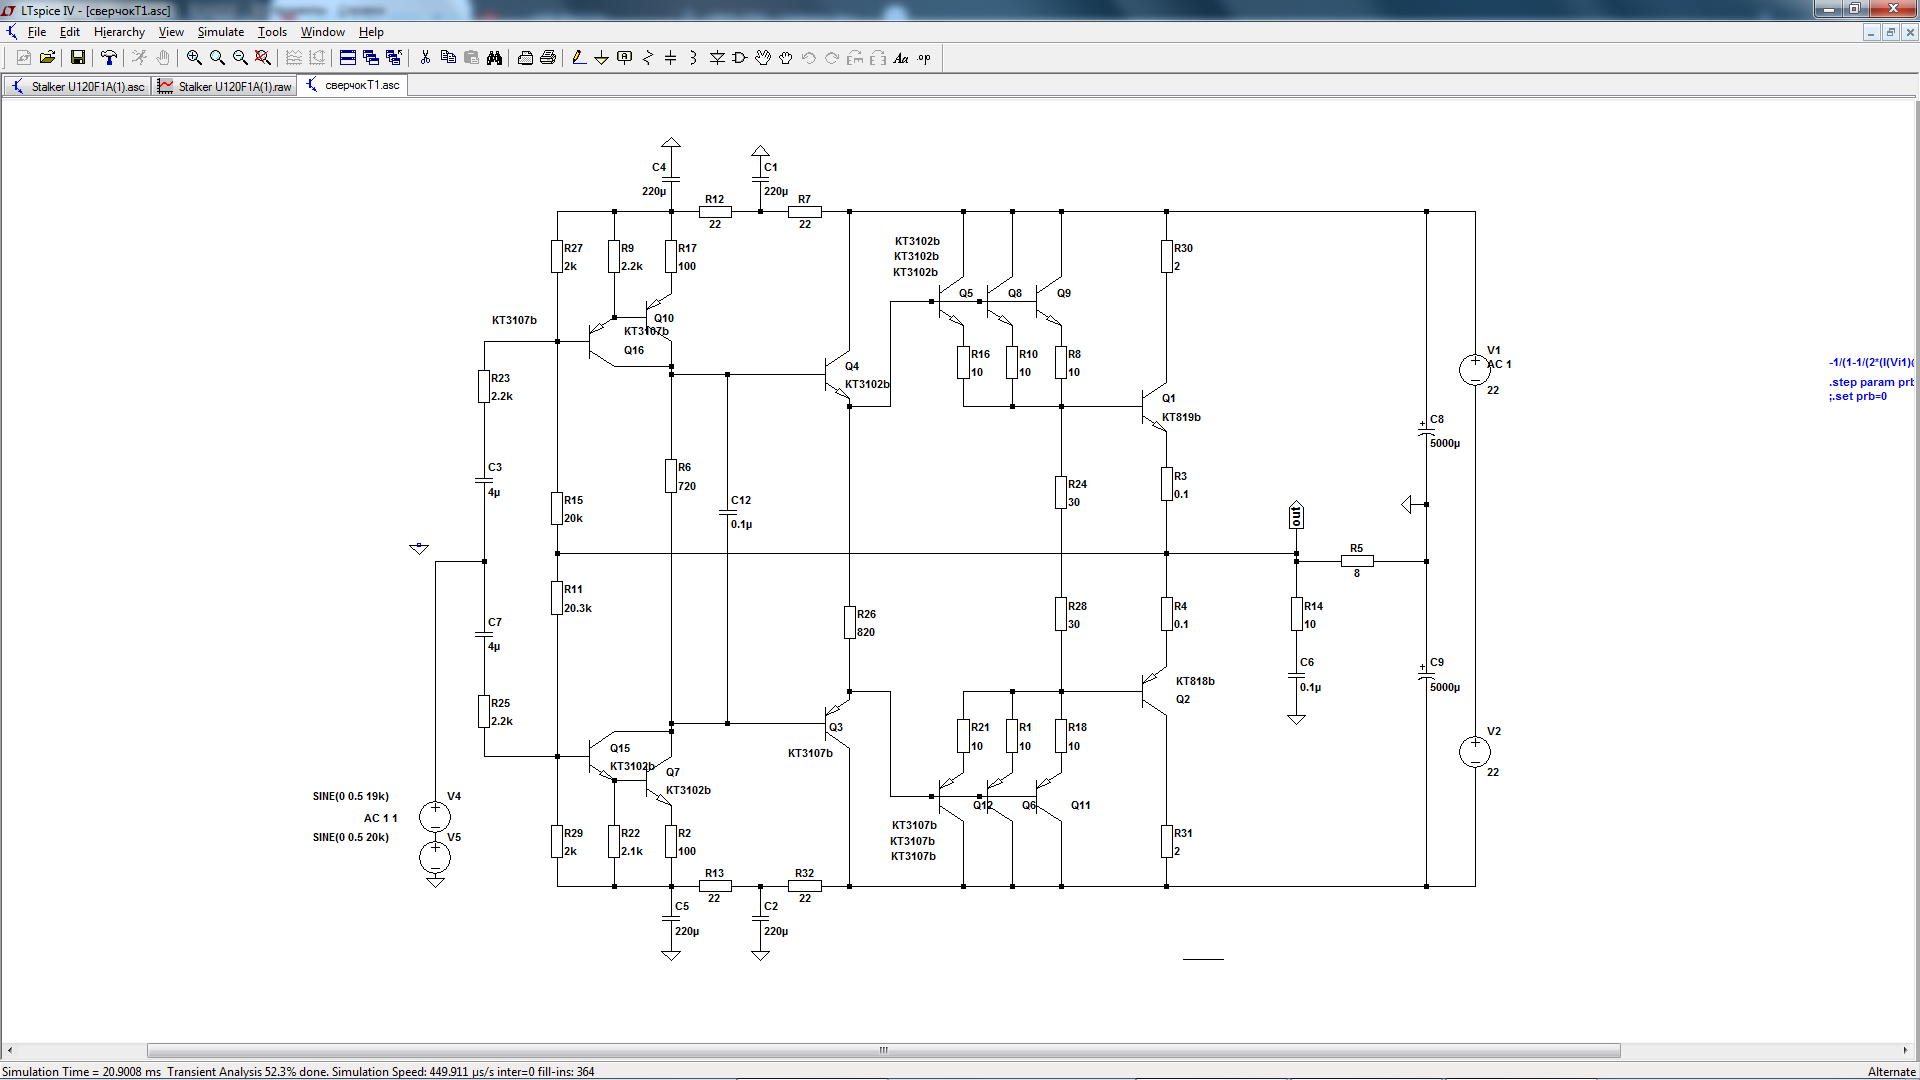
Task: Select the Place Capacitor tool
Action: pos(670,58)
